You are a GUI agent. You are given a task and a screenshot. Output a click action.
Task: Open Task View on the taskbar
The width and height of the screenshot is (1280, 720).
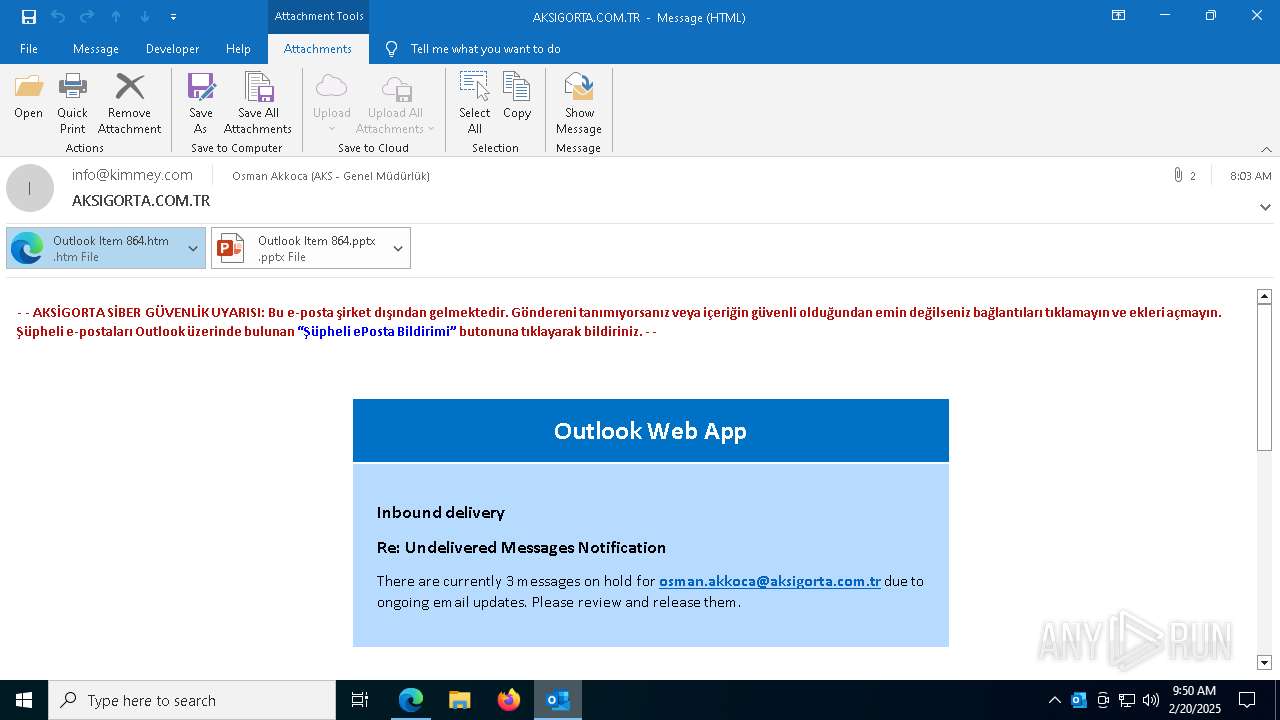[x=360, y=700]
